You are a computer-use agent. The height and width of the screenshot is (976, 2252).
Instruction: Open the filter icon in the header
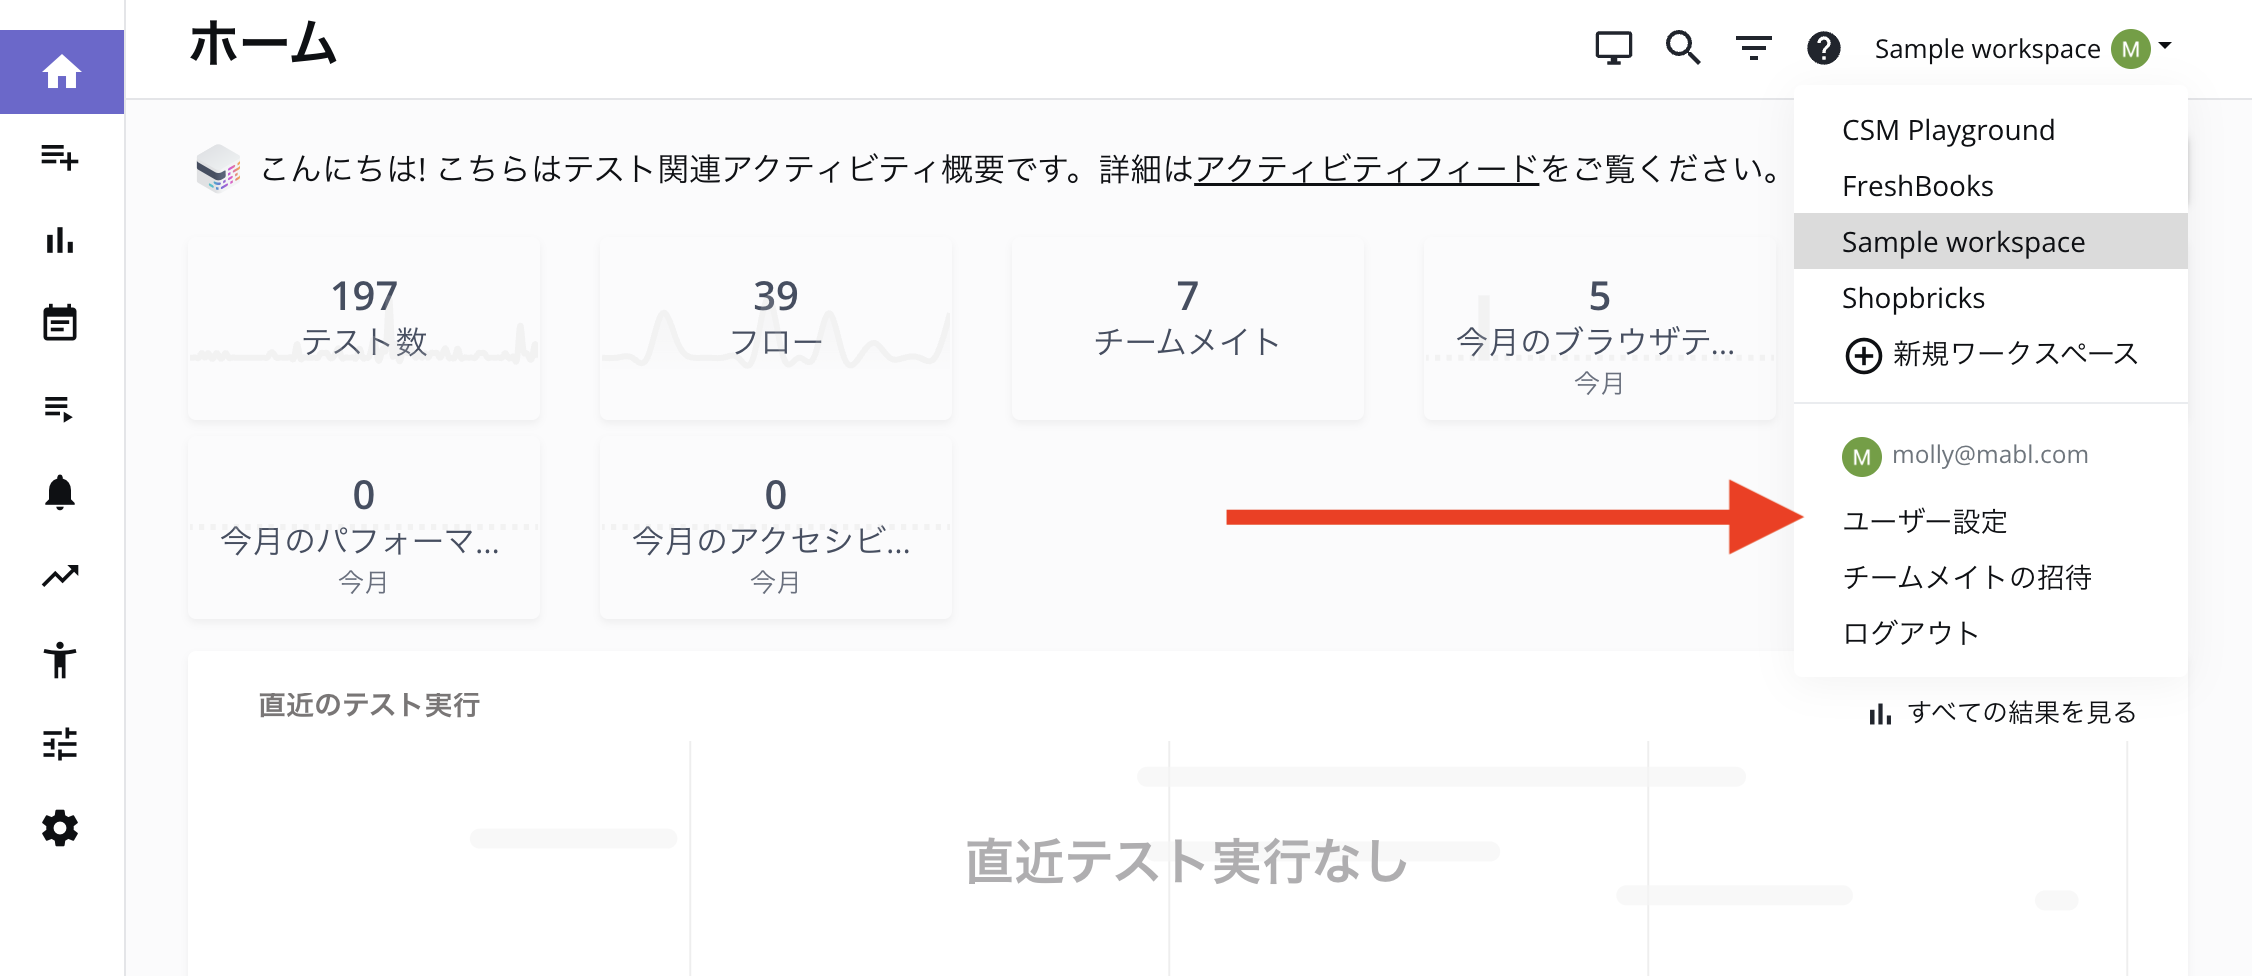click(x=1753, y=48)
